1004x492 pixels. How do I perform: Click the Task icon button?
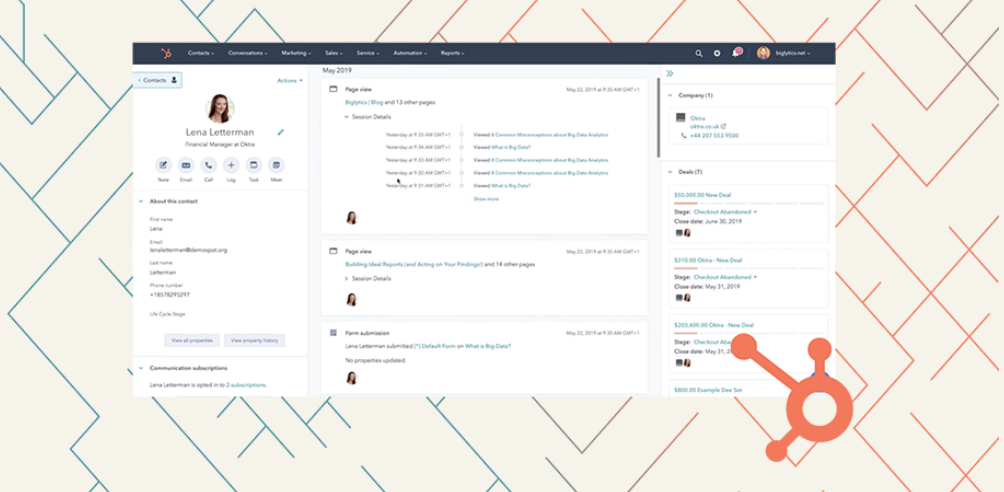254,165
